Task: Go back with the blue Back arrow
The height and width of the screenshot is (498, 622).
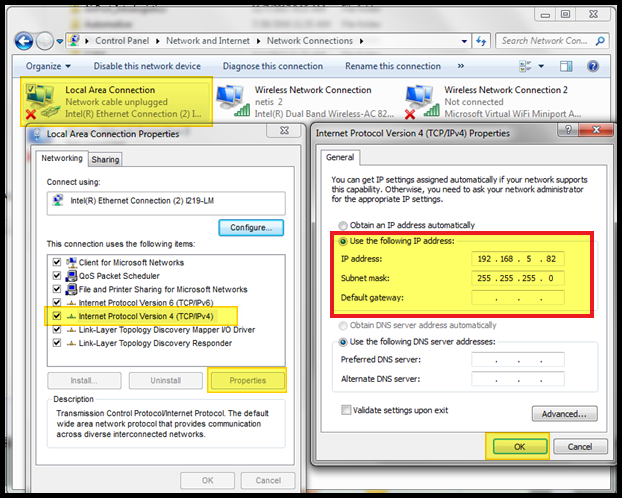Action: (x=23, y=41)
